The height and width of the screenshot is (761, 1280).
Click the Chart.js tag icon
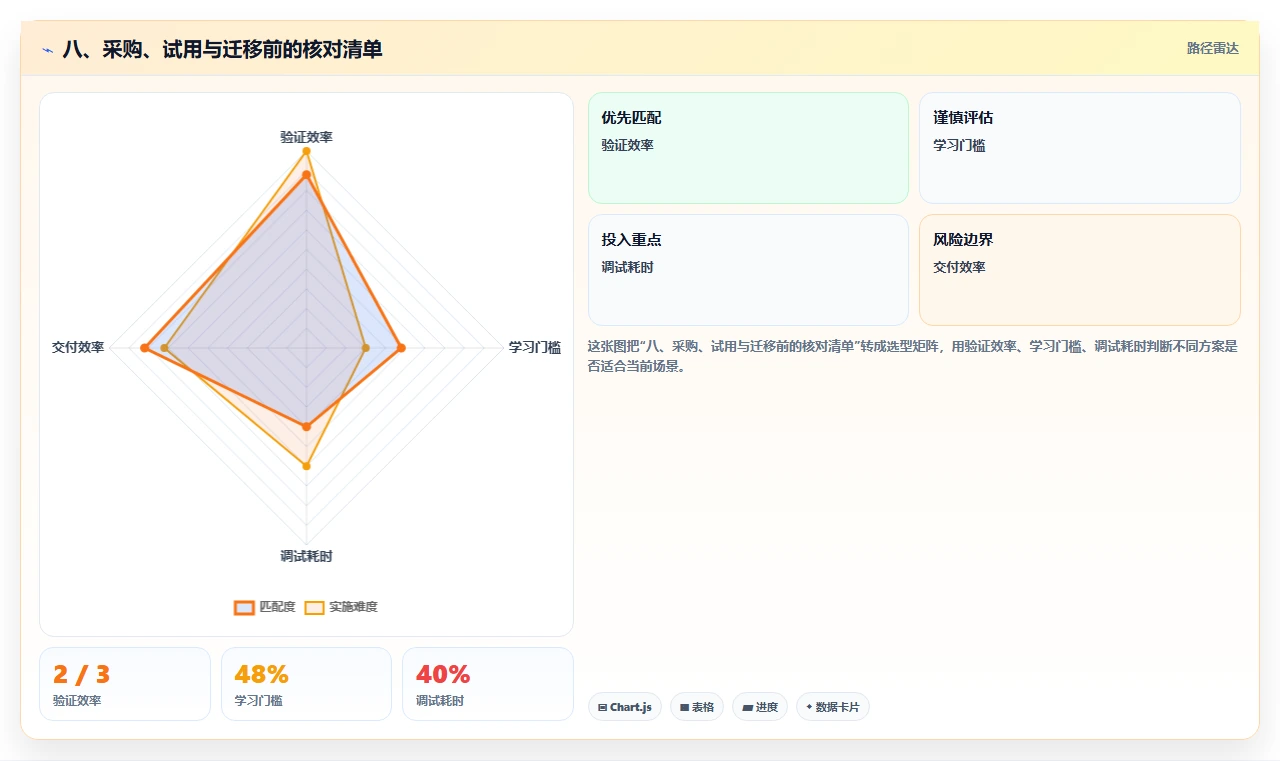tap(602, 707)
